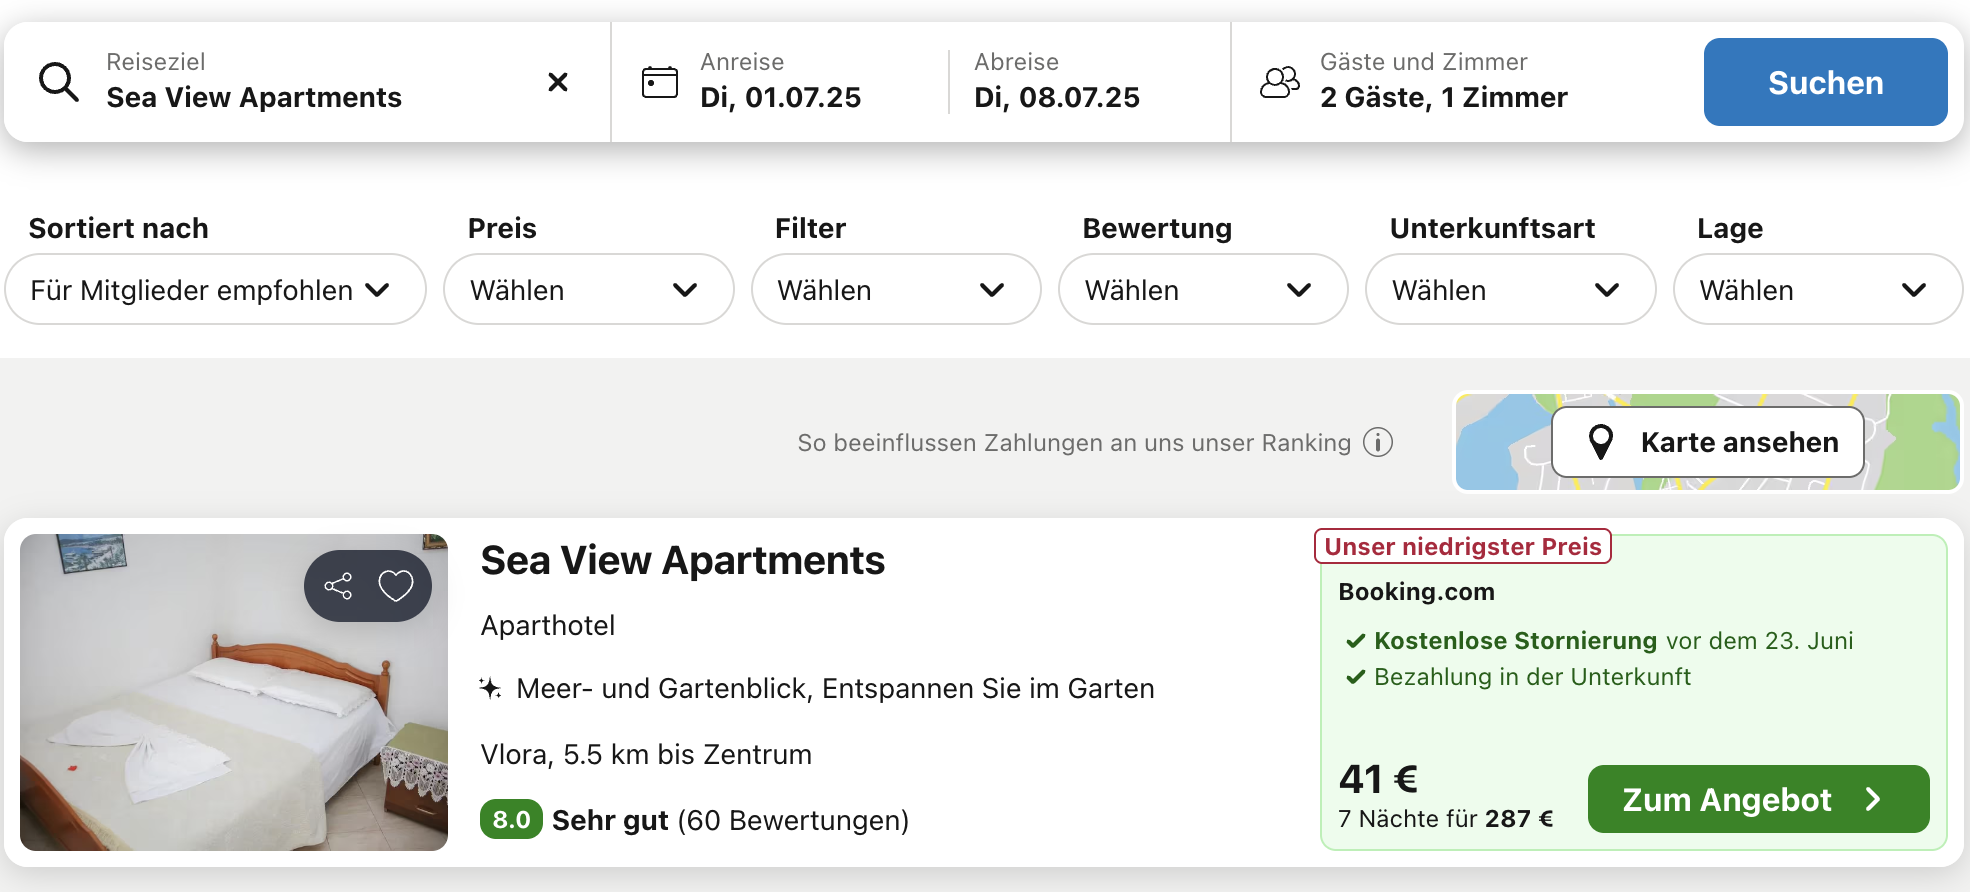1970x892 pixels.
Task: Click the checkmark next to Bezahlung in der Unterkunft
Action: coord(1355,677)
